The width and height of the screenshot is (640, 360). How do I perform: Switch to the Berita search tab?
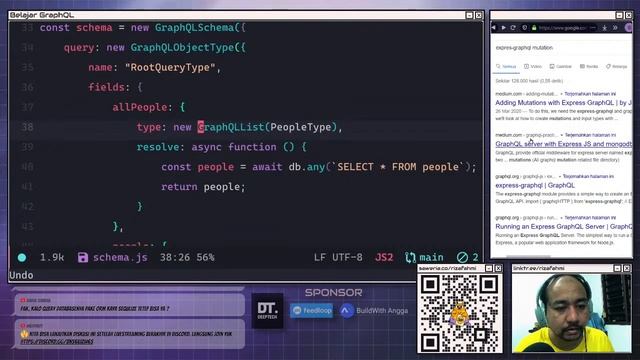(x=589, y=67)
